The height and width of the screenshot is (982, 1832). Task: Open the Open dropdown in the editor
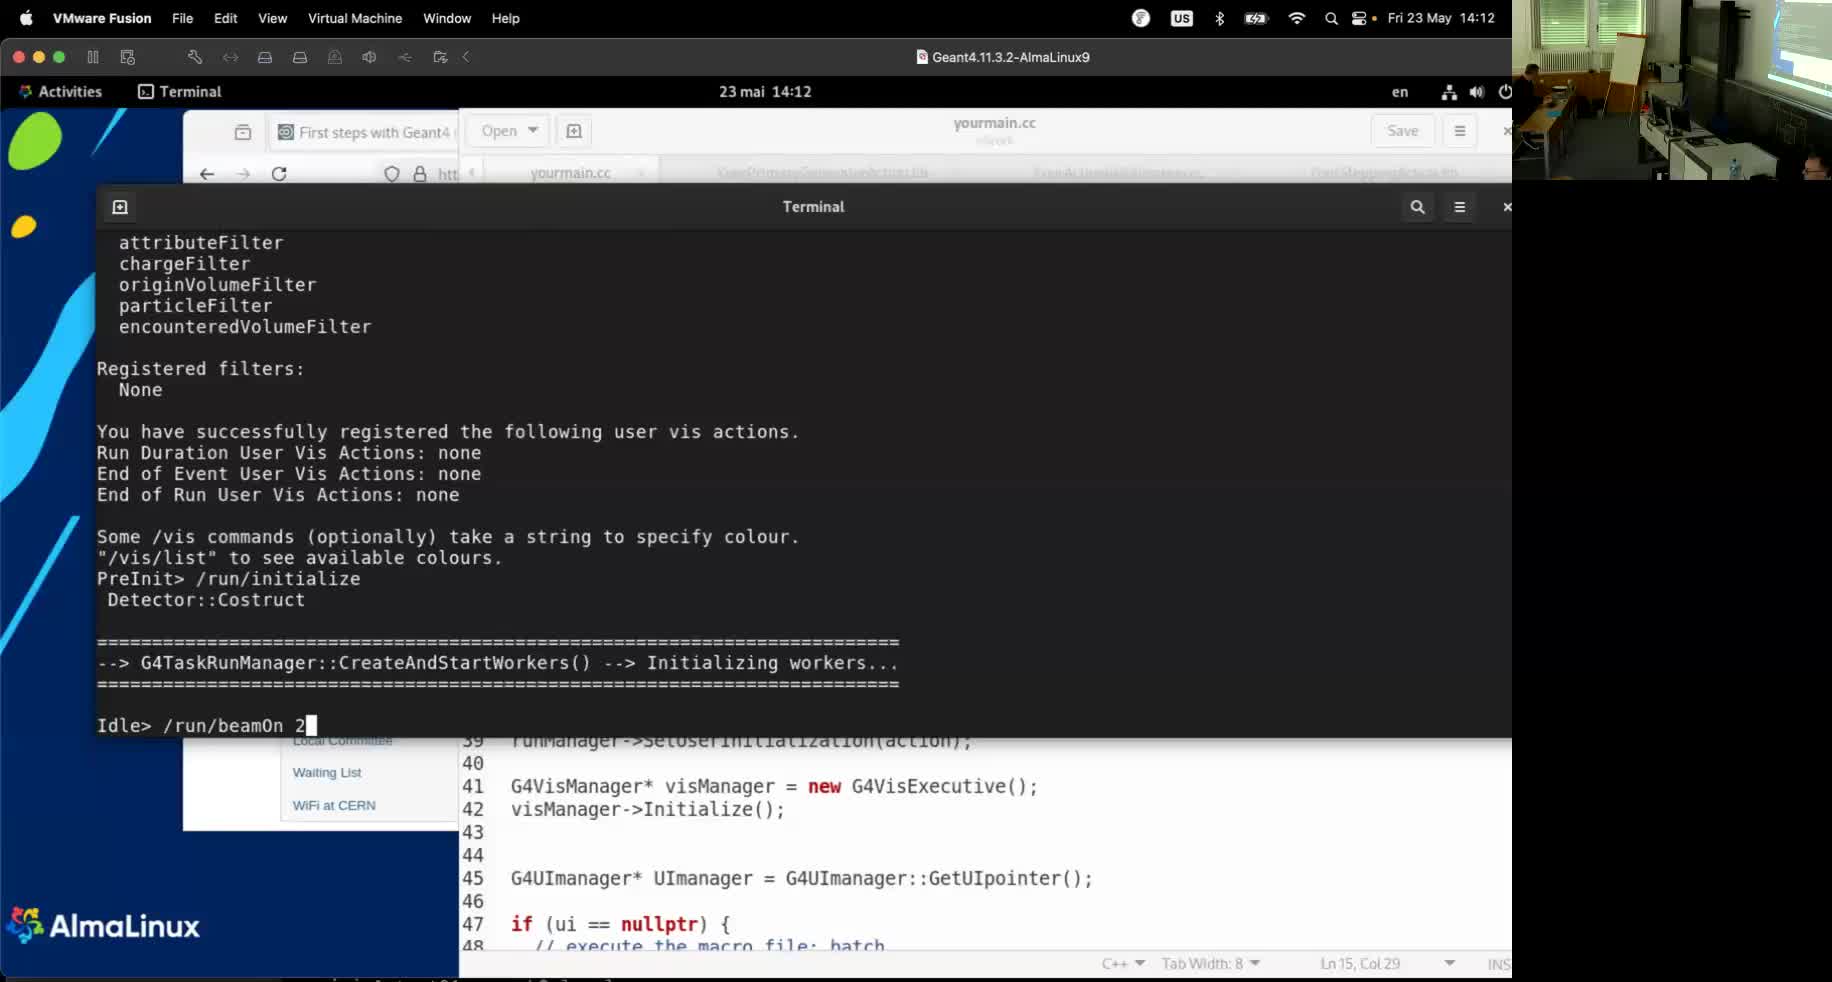point(506,130)
